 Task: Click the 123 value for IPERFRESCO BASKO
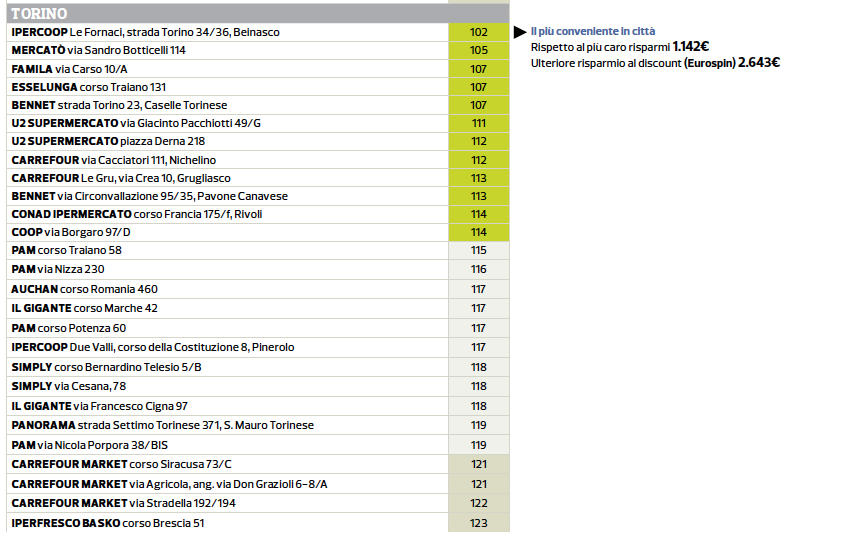(478, 522)
